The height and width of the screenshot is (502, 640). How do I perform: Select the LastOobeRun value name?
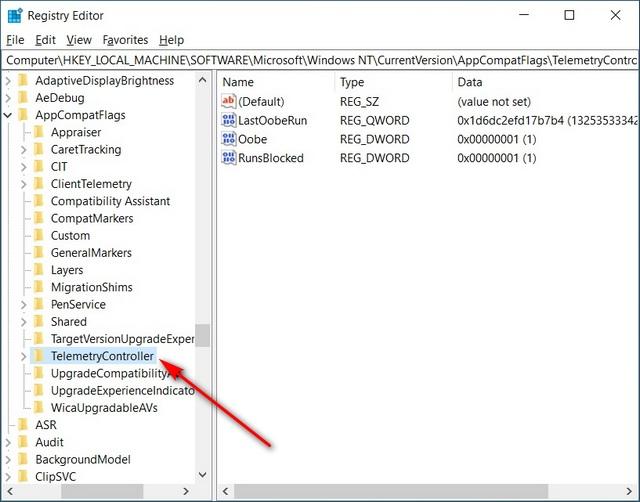[273, 120]
